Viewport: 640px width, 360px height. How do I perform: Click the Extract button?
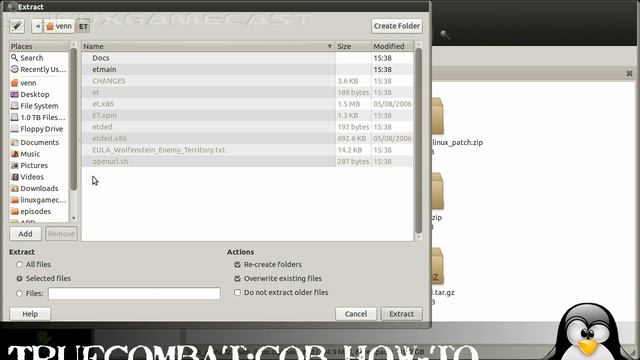pyautogui.click(x=402, y=314)
